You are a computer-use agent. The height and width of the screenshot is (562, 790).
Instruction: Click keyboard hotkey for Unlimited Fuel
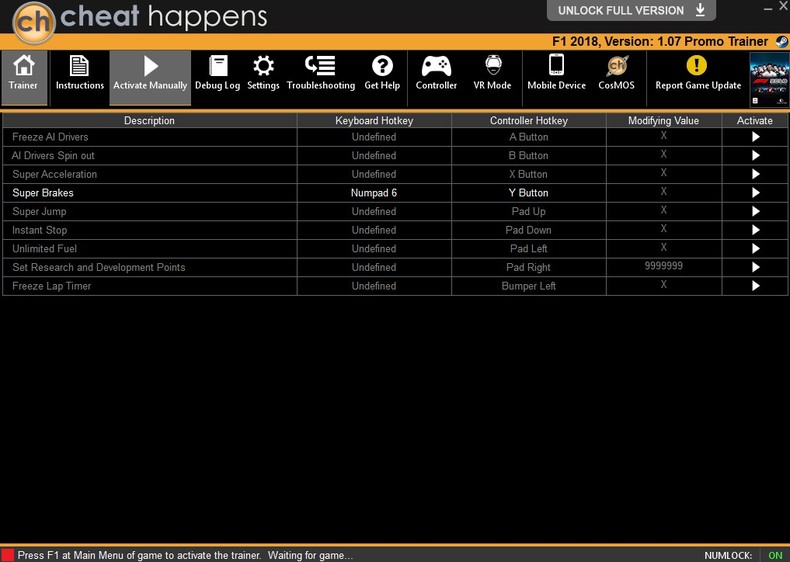click(374, 248)
